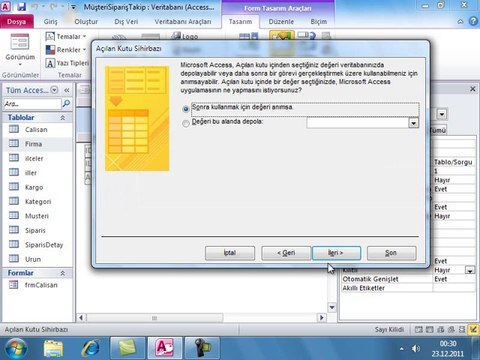The image size is (480, 360).
Task: Click the navigation pane search box
Action: (32, 104)
